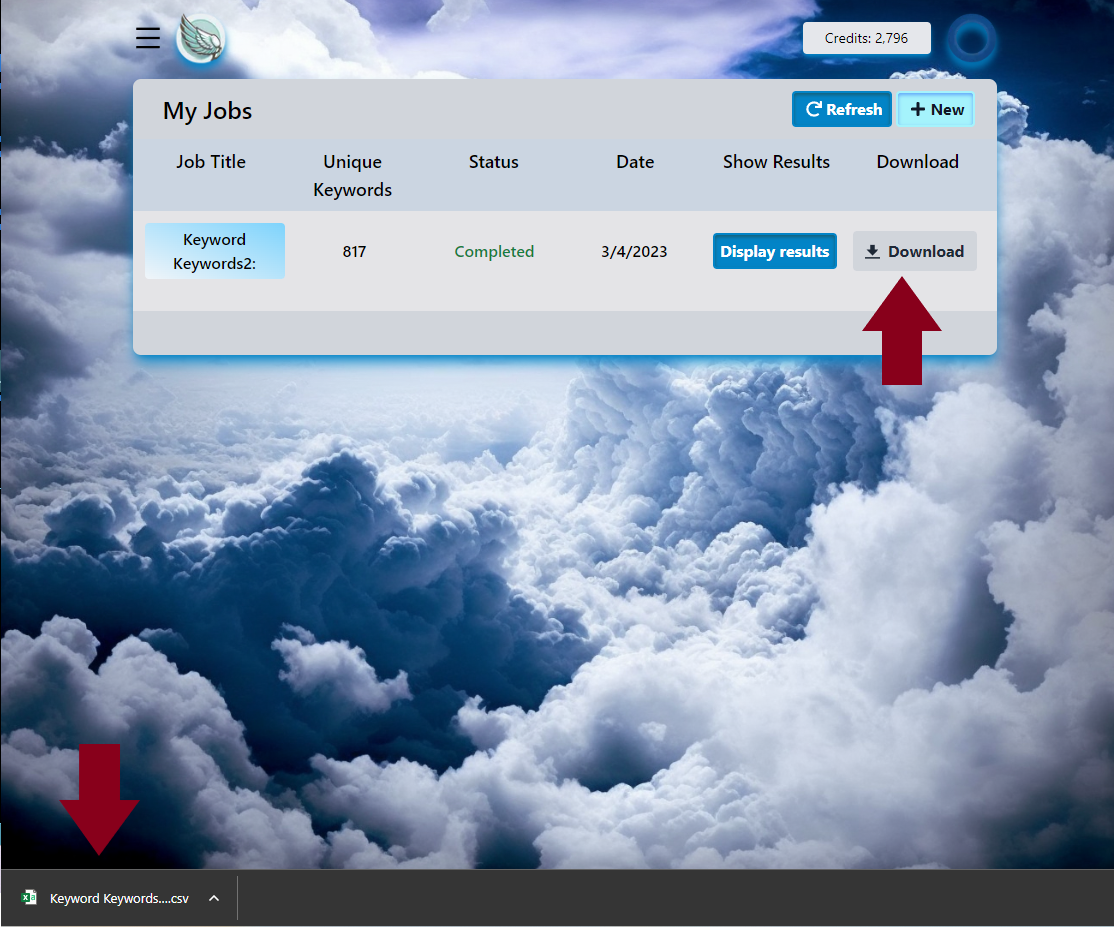1114x927 pixels.
Task: Click the 817 unique keywords value
Action: (354, 251)
